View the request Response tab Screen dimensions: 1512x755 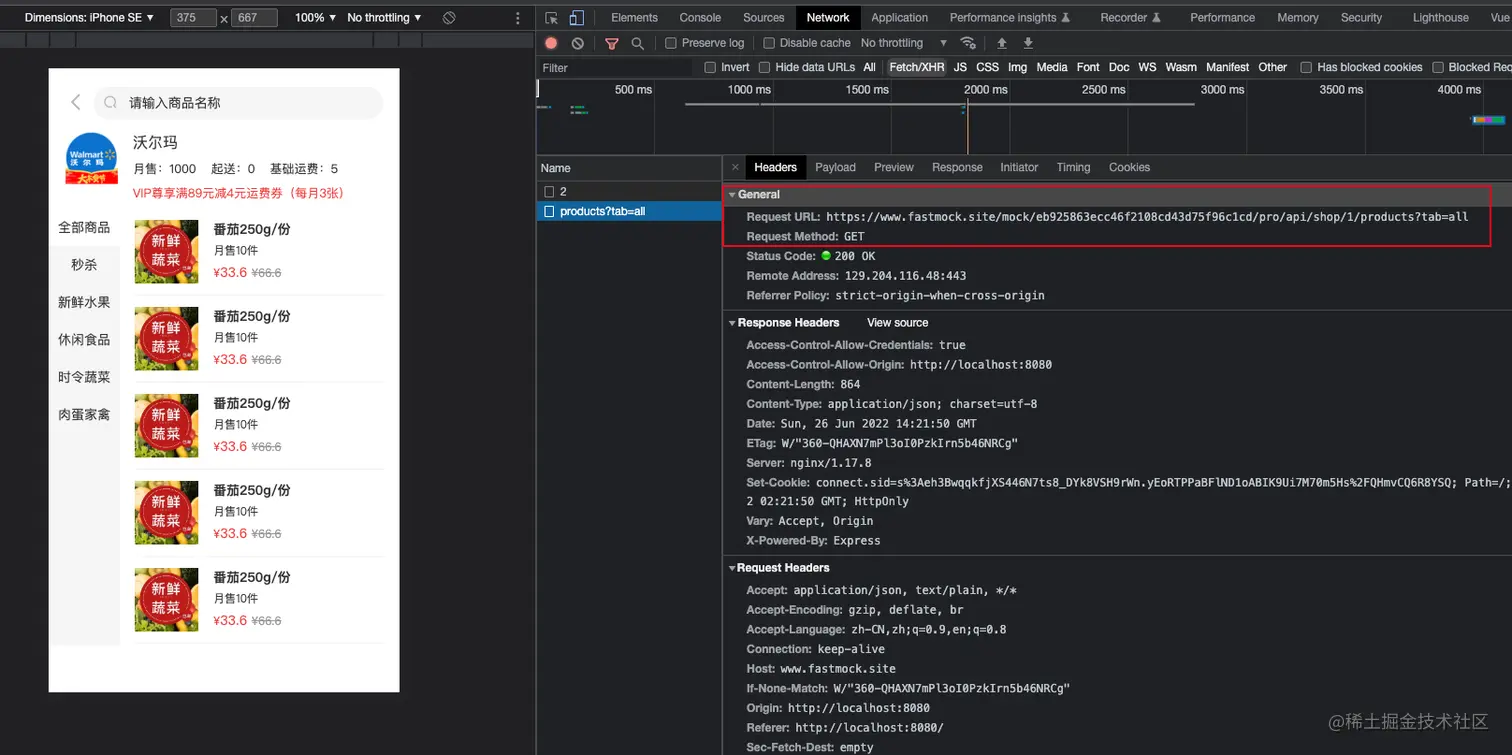coord(957,167)
